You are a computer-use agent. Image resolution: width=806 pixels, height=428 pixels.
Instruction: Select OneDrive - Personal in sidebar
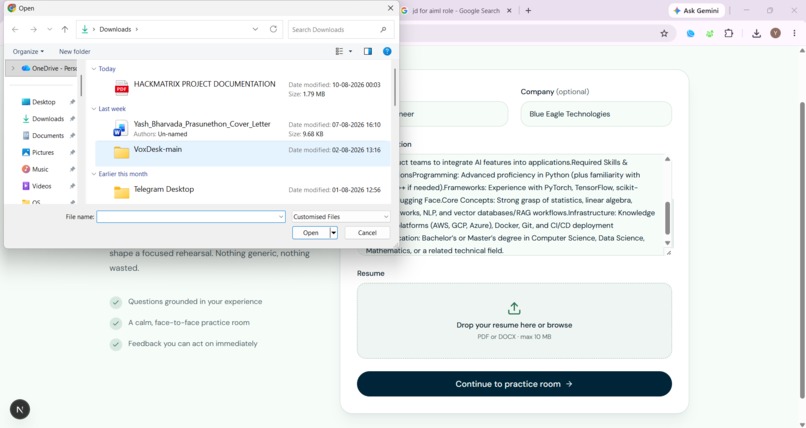coord(49,68)
